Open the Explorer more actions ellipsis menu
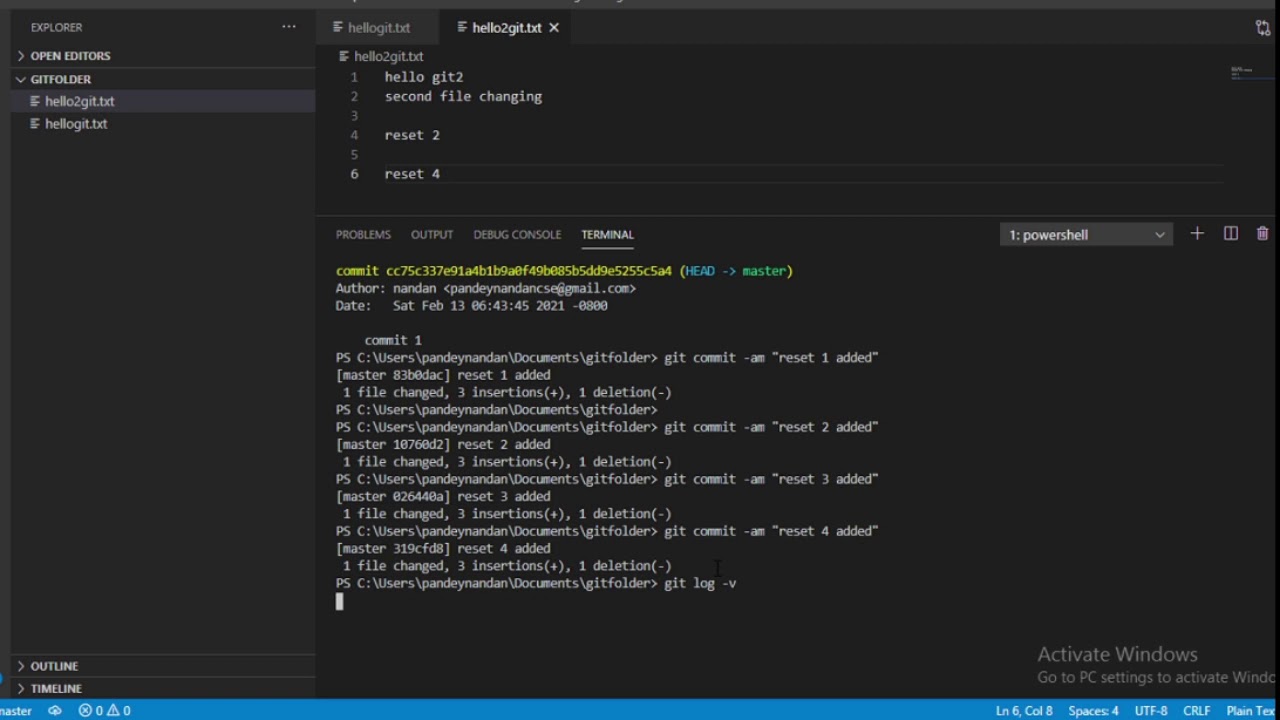 coord(289,27)
